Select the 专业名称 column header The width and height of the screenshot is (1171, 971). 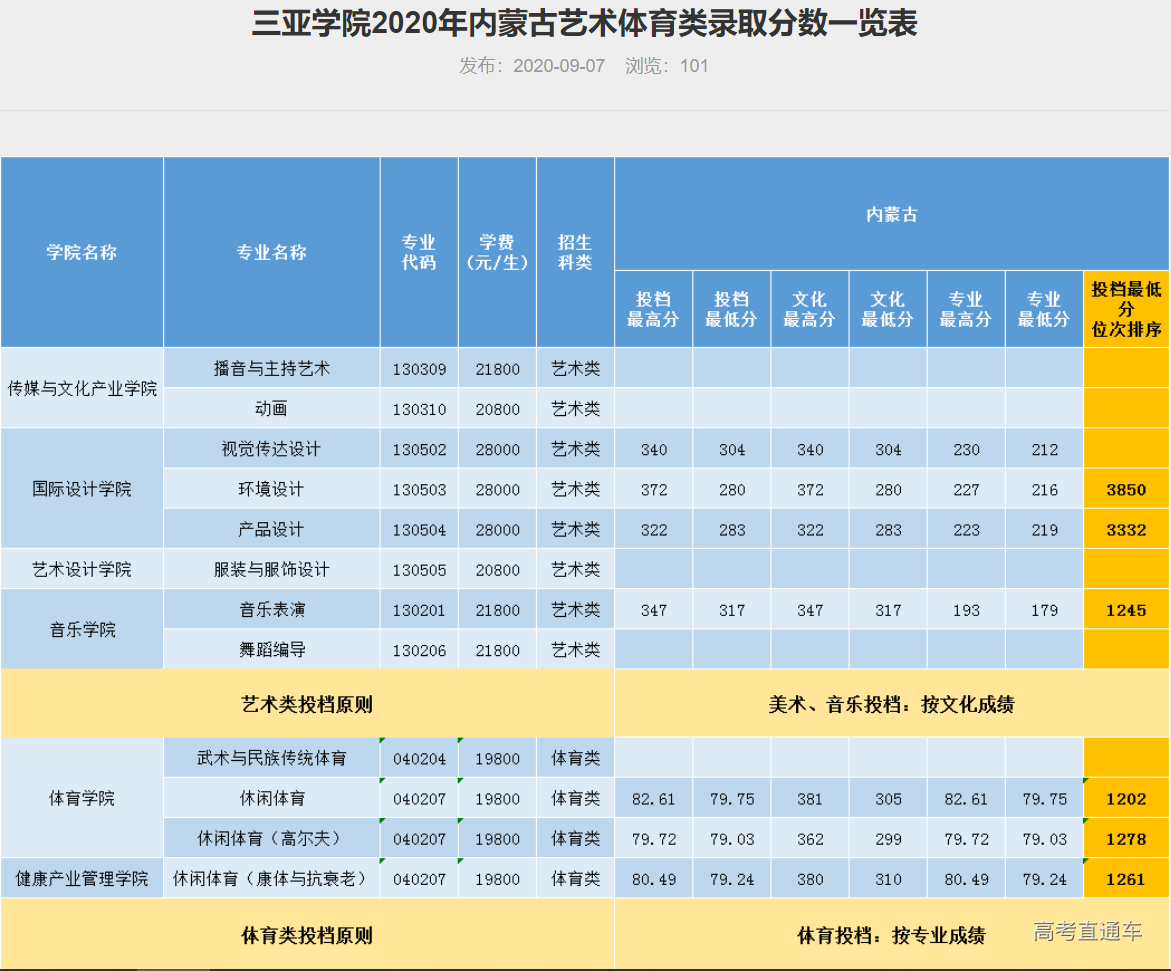[x=271, y=252]
